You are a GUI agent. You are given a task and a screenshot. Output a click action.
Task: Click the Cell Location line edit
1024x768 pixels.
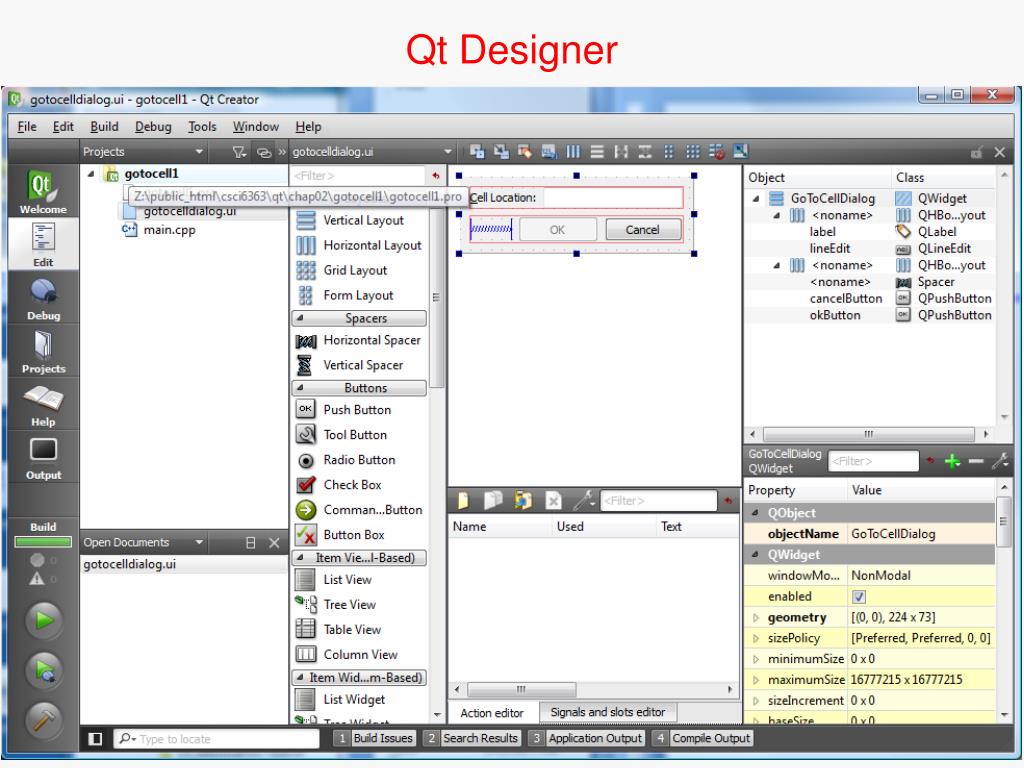pos(613,197)
